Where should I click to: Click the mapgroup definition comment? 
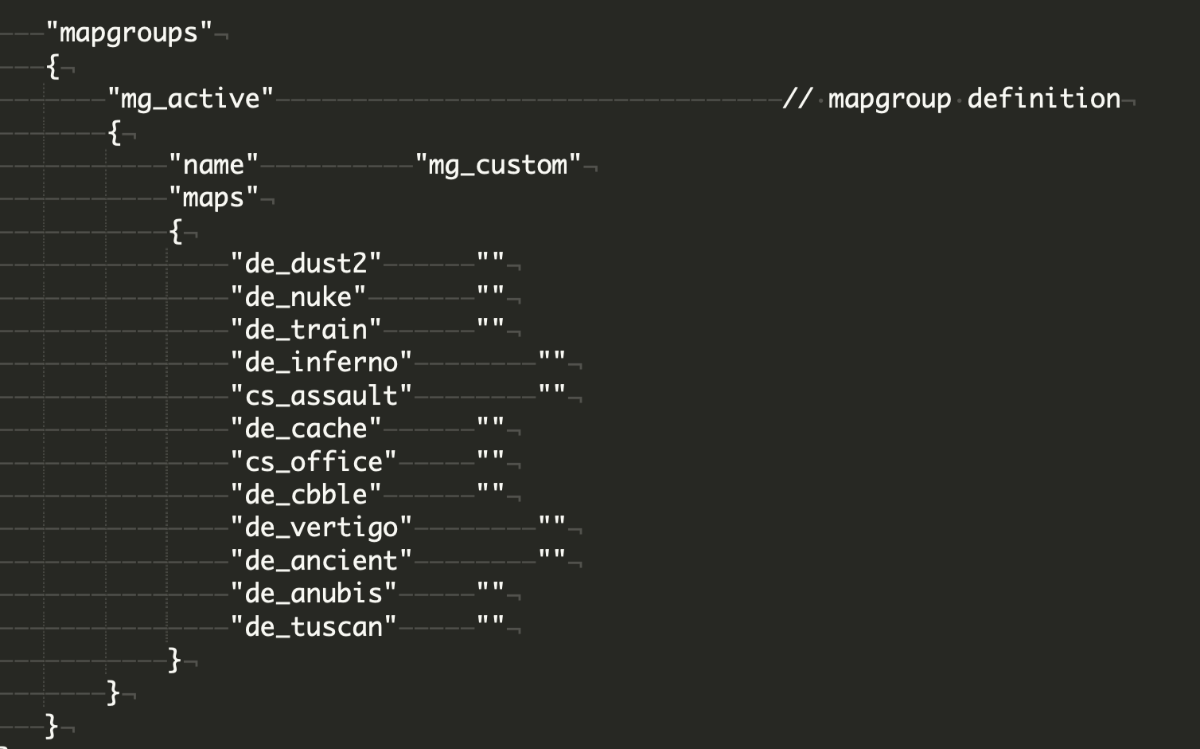(x=951, y=99)
